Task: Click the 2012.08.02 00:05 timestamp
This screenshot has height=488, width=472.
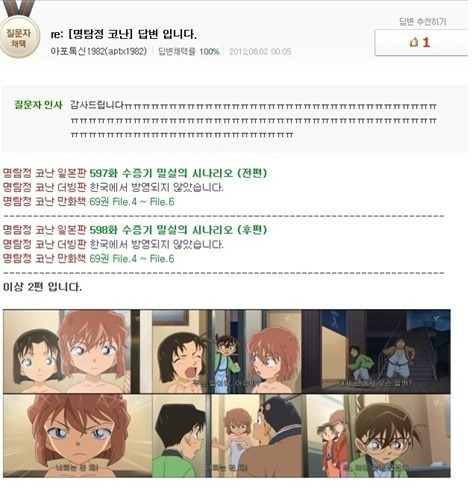Action: click(260, 51)
